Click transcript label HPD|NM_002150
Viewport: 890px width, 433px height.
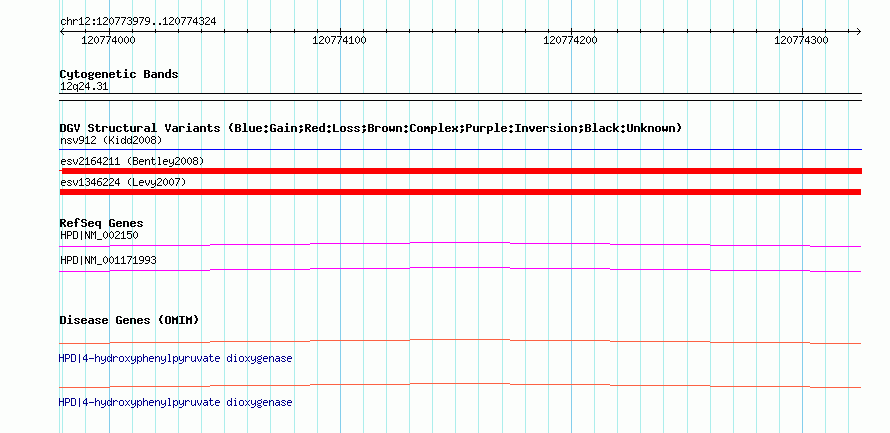[x=99, y=235]
